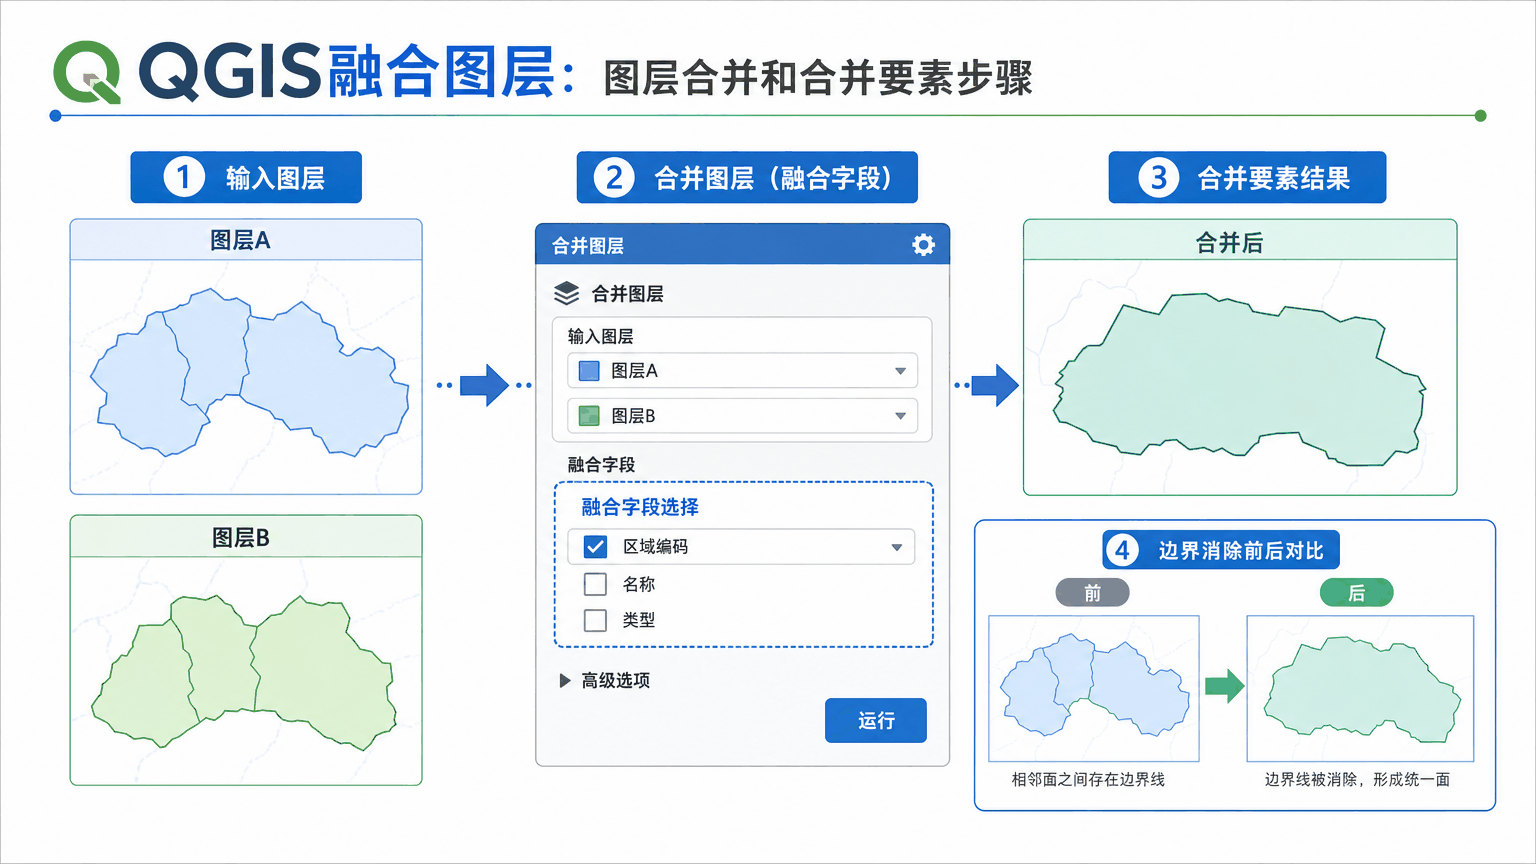
Task: Select the 合并要素结果 step header
Action: click(x=1247, y=178)
